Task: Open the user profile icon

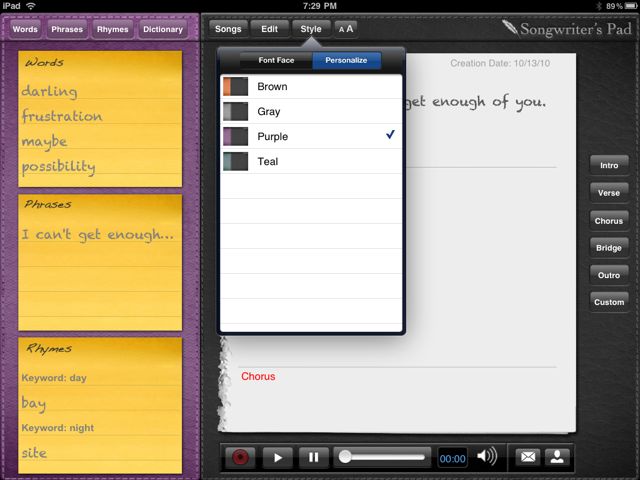Action: [557, 457]
